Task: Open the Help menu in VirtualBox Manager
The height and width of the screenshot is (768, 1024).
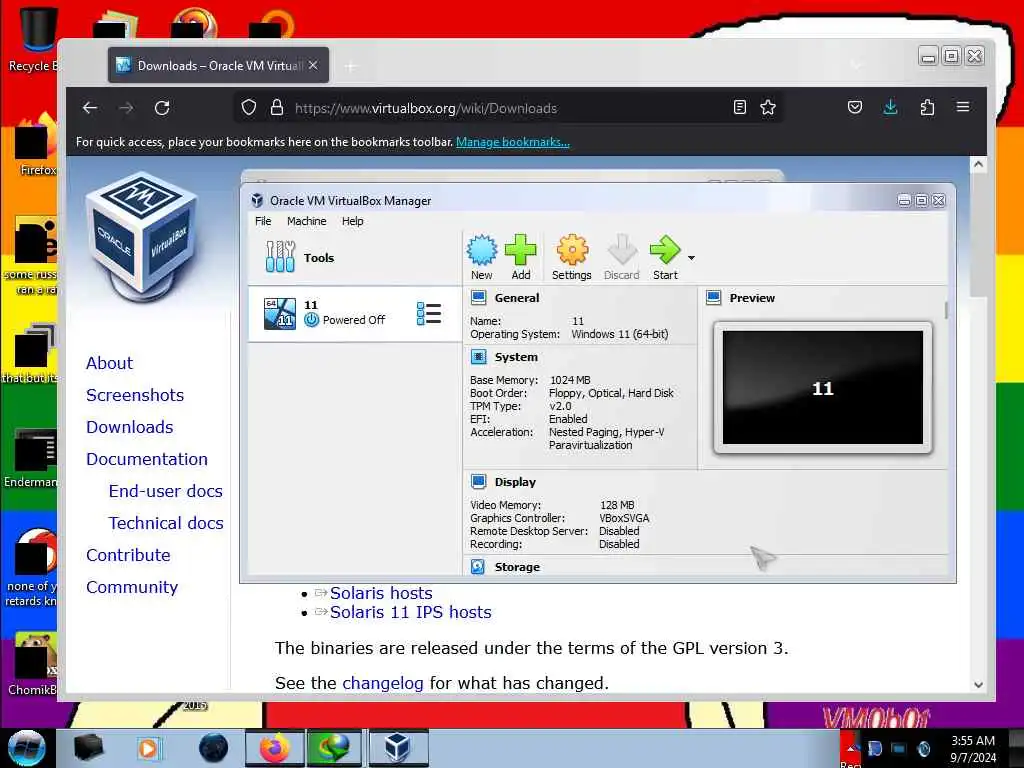Action: (353, 221)
